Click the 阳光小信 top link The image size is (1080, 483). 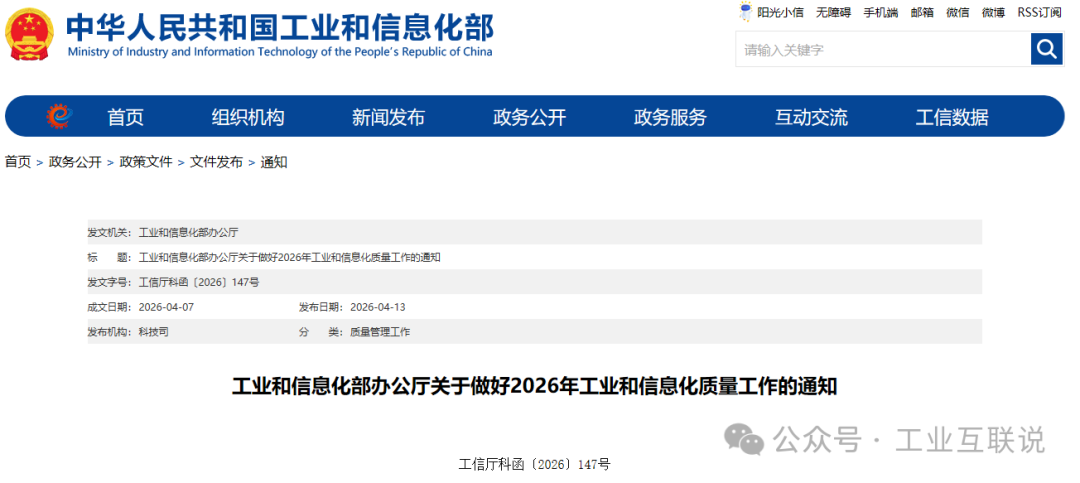[x=780, y=12]
